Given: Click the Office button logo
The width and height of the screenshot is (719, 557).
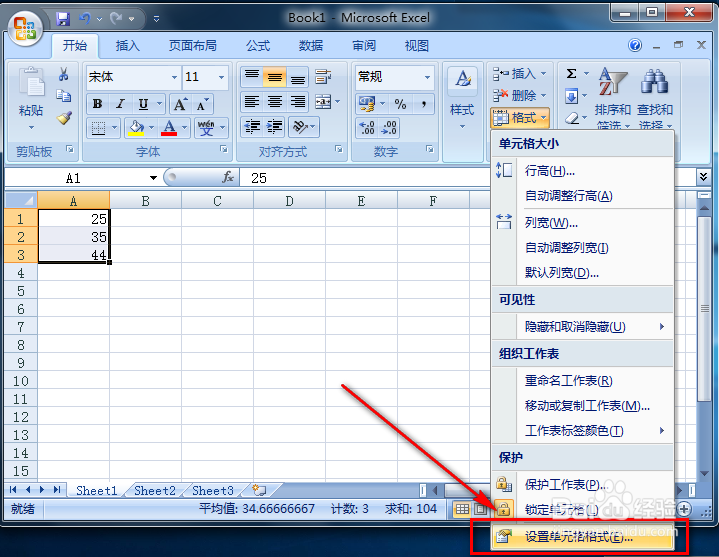Looking at the screenshot, I should (24, 28).
